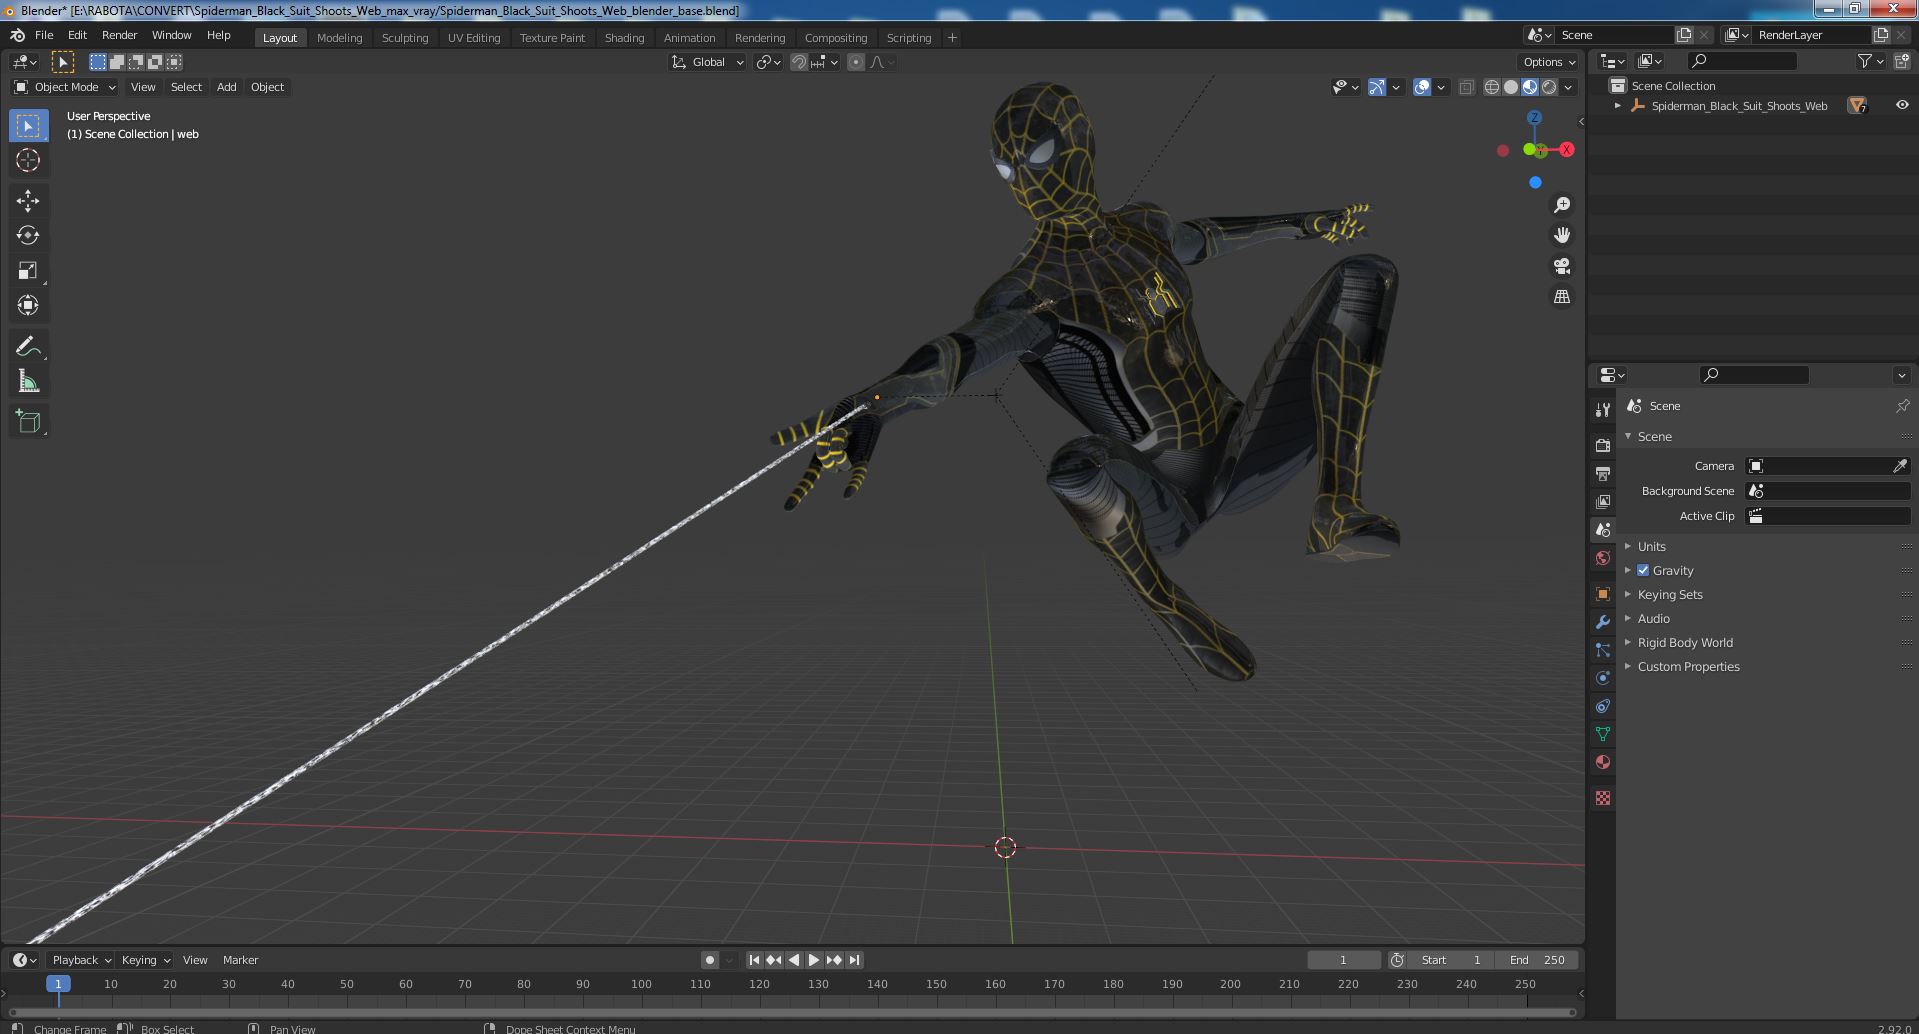Open the Modifier wrench properties tab
The width and height of the screenshot is (1919, 1034).
tap(1603, 622)
